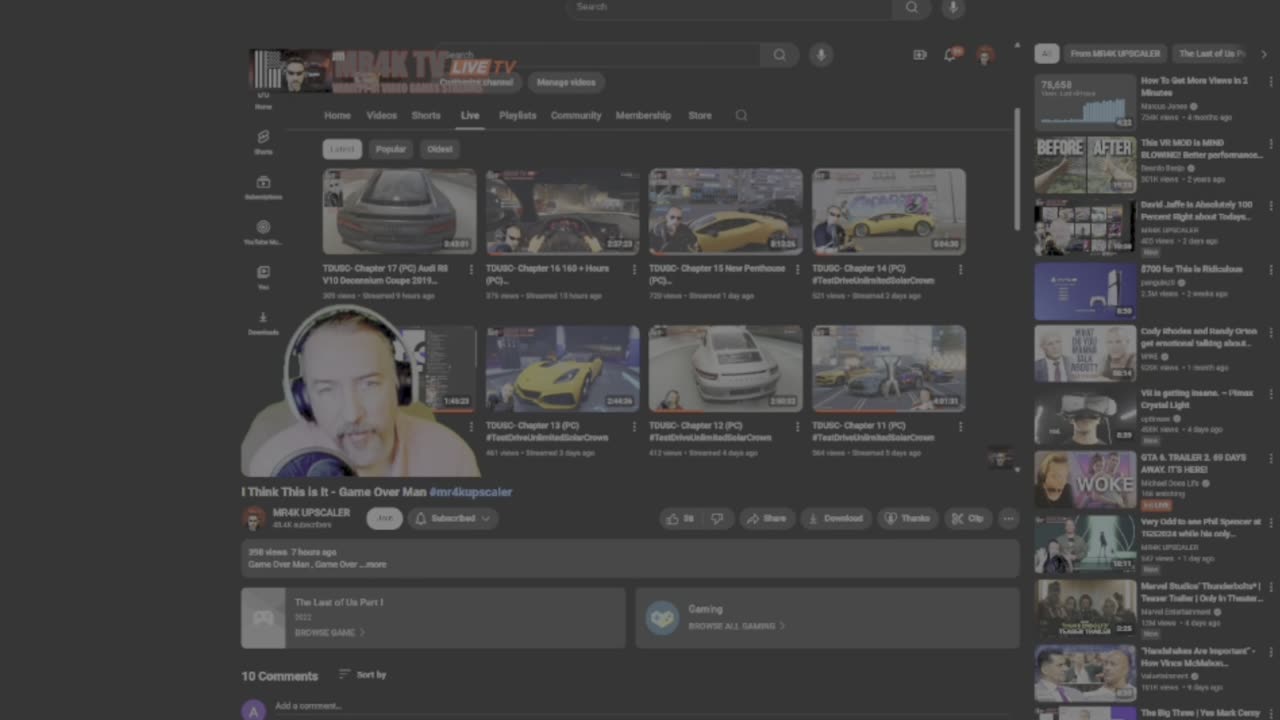The height and width of the screenshot is (720, 1280).
Task: Open the channel Membership tab
Action: click(x=643, y=115)
